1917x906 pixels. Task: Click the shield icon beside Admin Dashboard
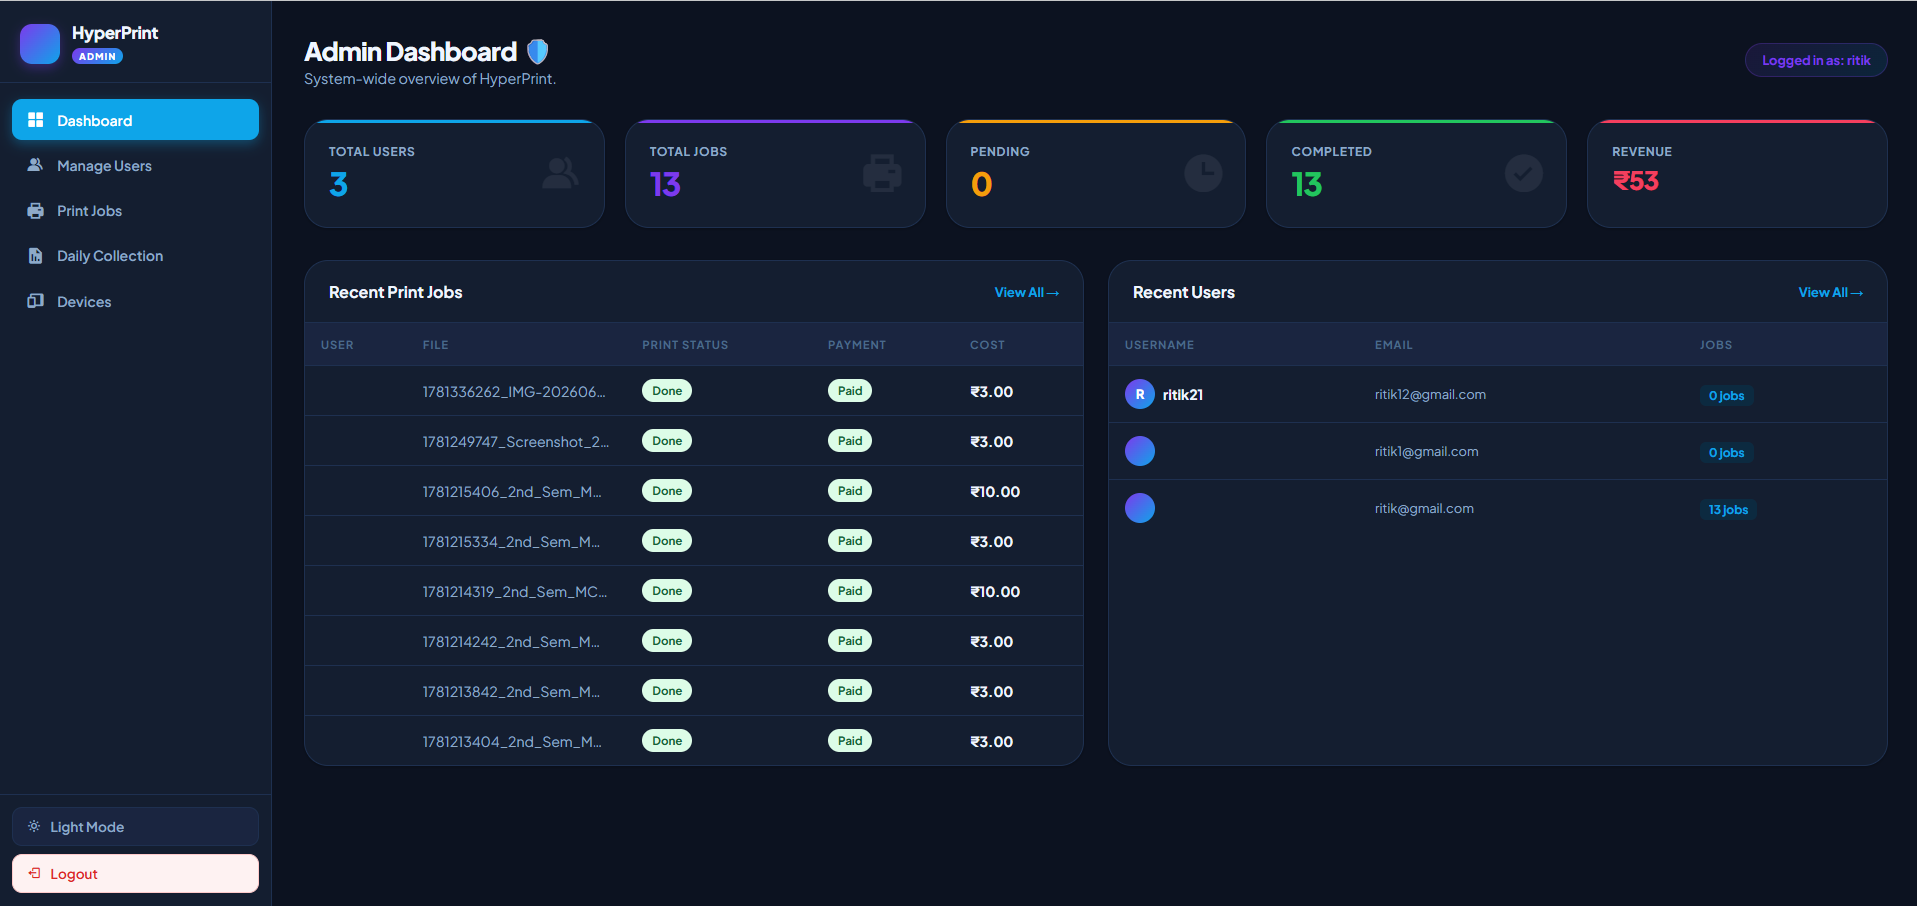(x=537, y=51)
